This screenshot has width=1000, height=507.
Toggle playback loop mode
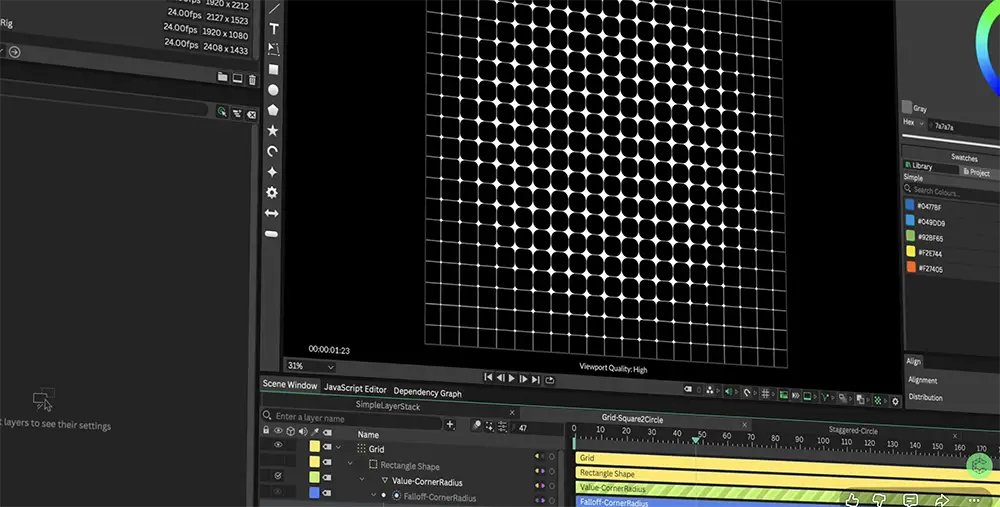pyautogui.click(x=549, y=380)
